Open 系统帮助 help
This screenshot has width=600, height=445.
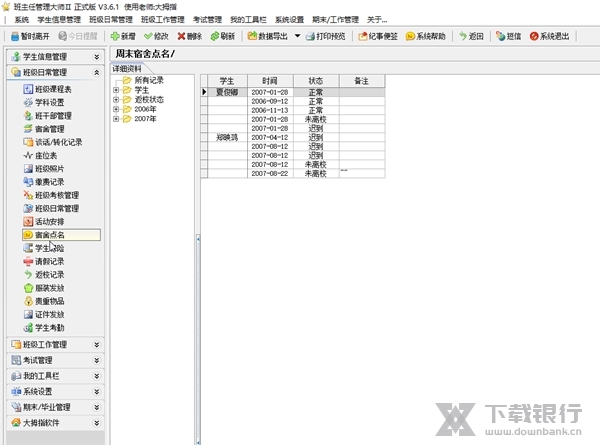pyautogui.click(x=426, y=36)
